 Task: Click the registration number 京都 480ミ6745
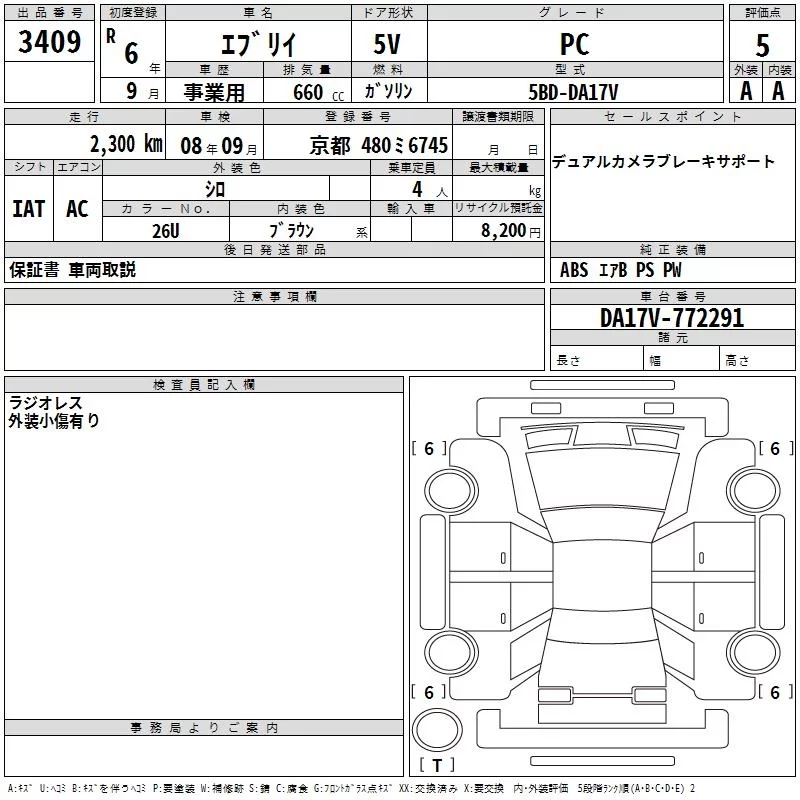[x=379, y=145]
